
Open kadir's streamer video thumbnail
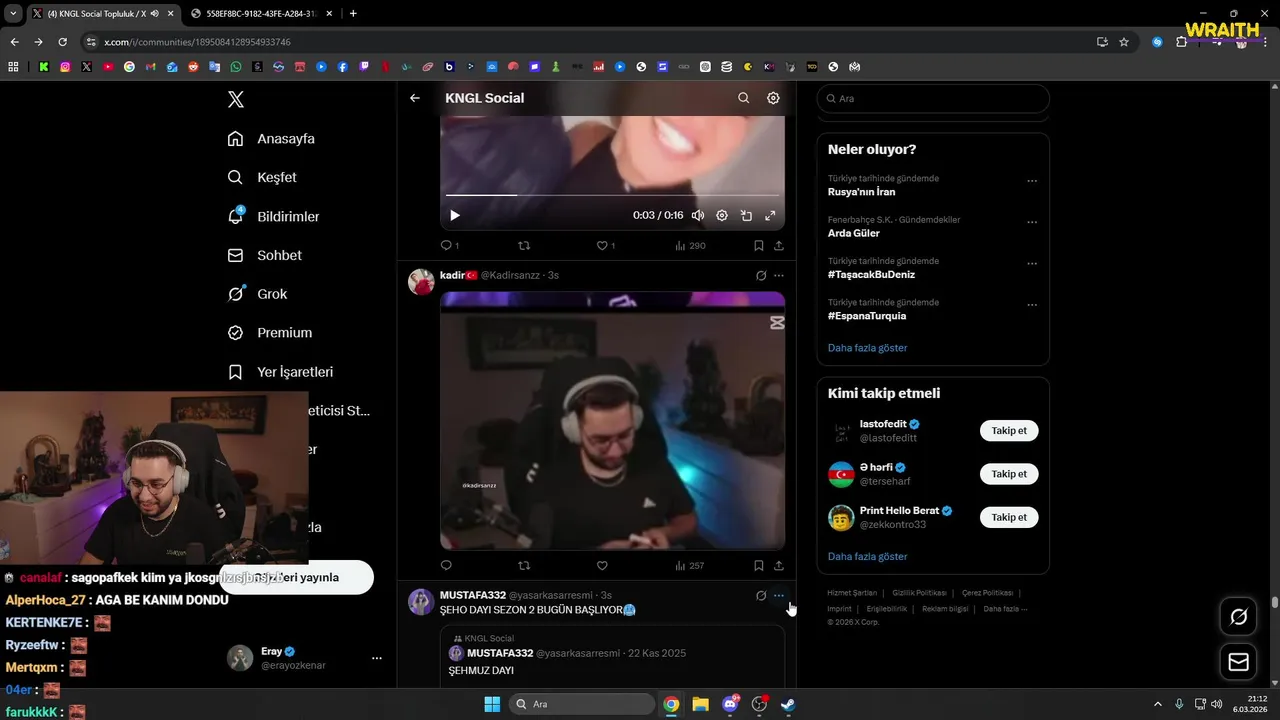point(612,420)
